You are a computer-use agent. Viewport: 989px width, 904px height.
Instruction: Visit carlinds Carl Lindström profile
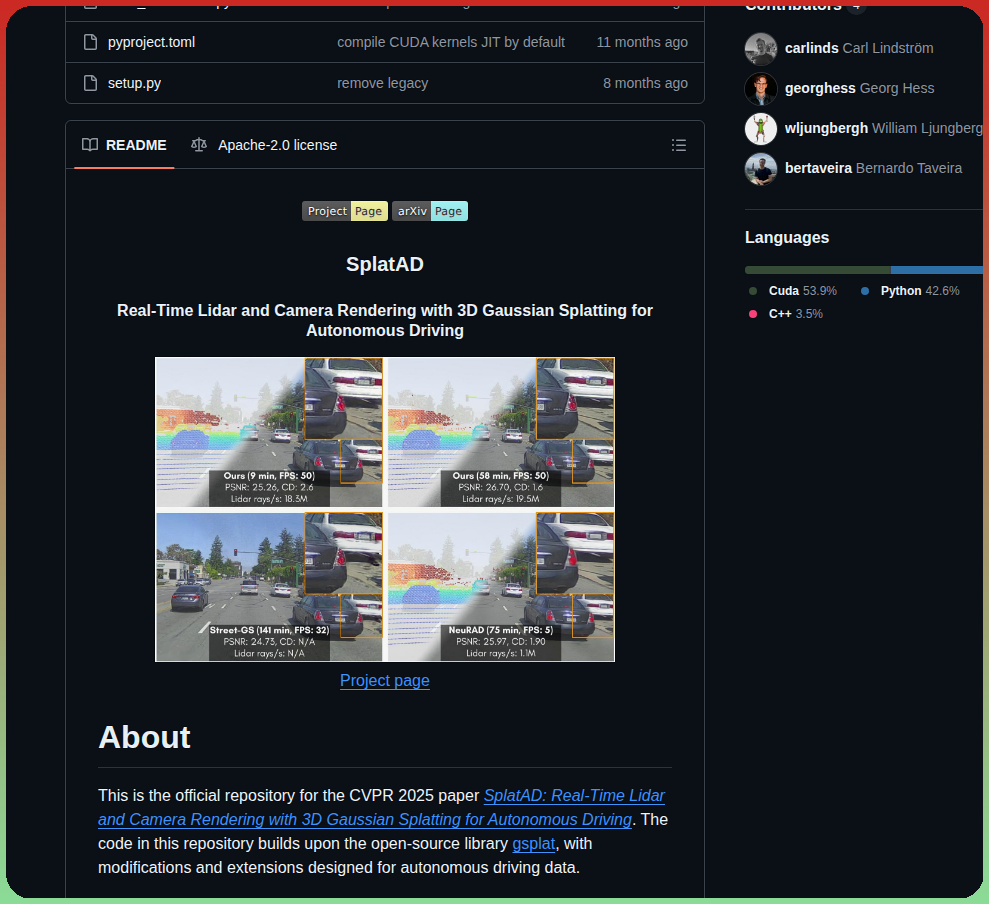click(x=859, y=49)
